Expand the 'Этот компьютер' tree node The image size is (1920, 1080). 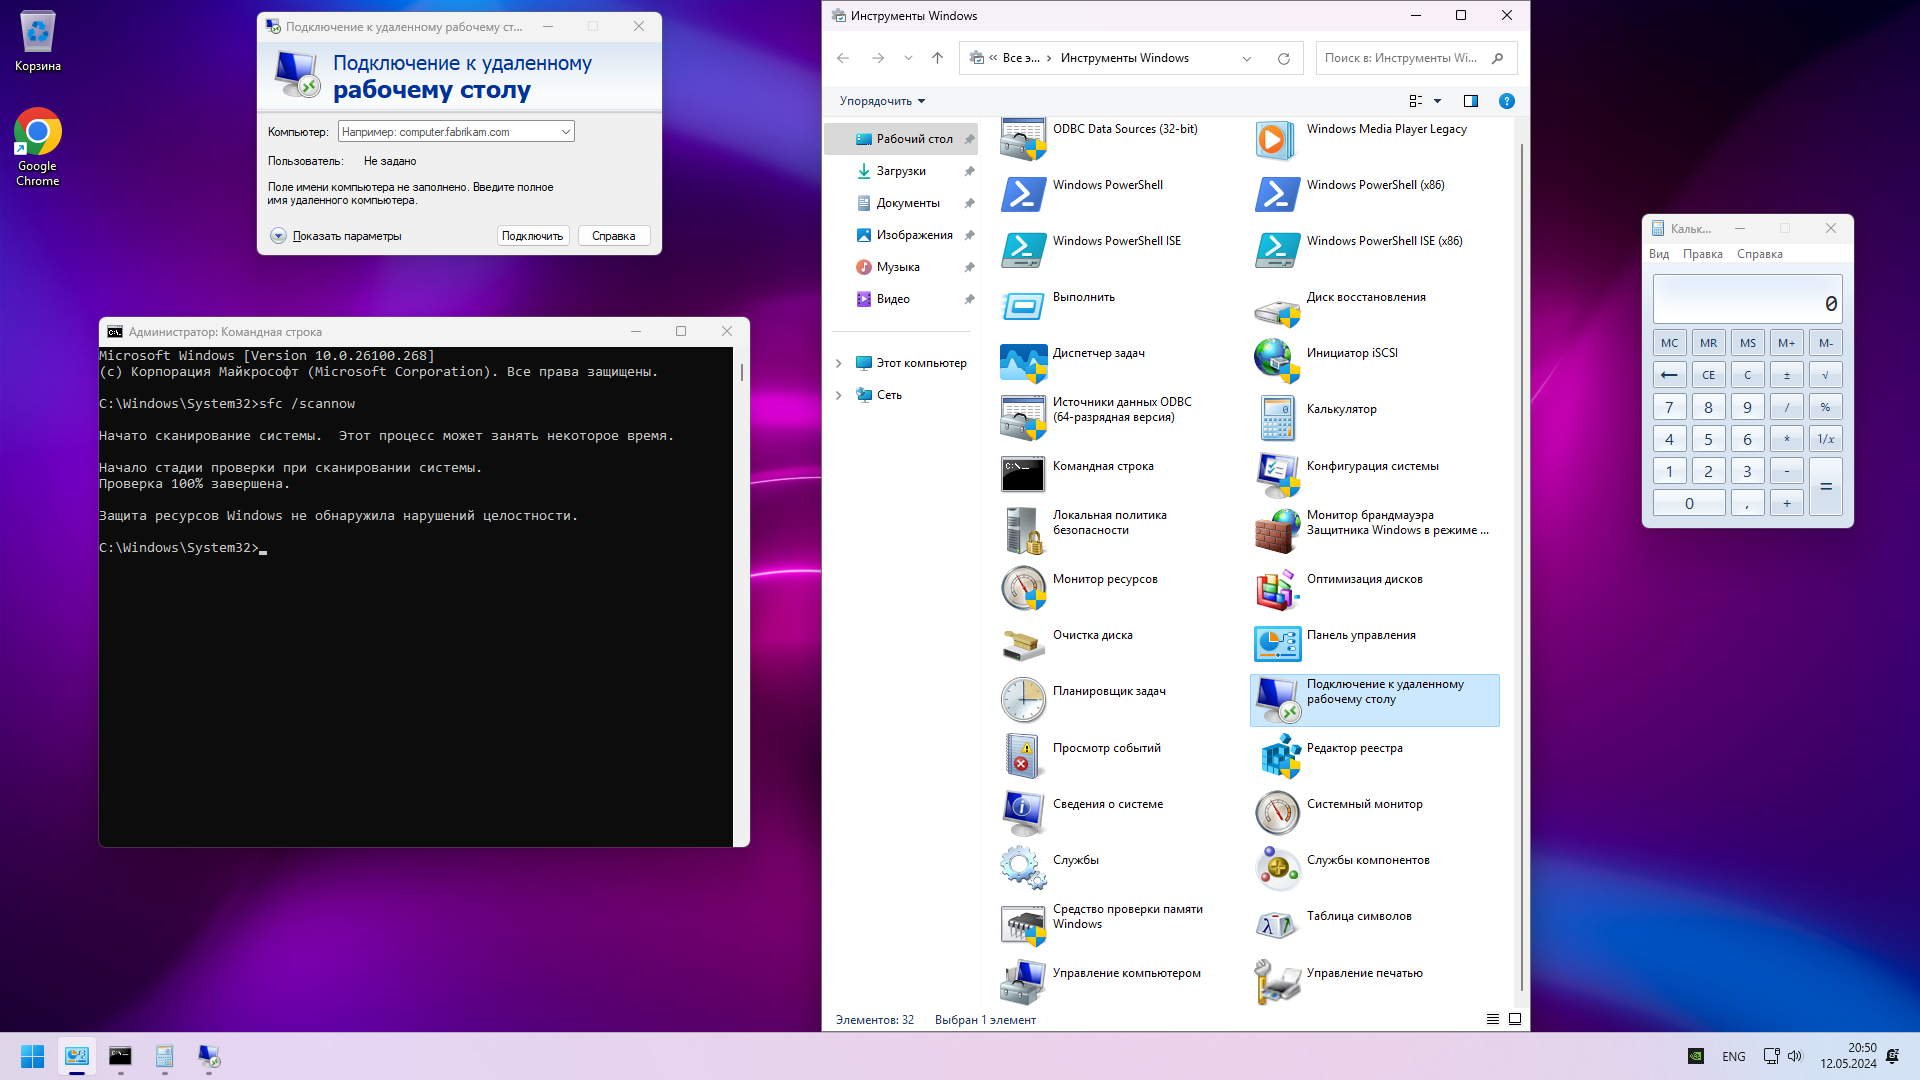[x=839, y=363]
